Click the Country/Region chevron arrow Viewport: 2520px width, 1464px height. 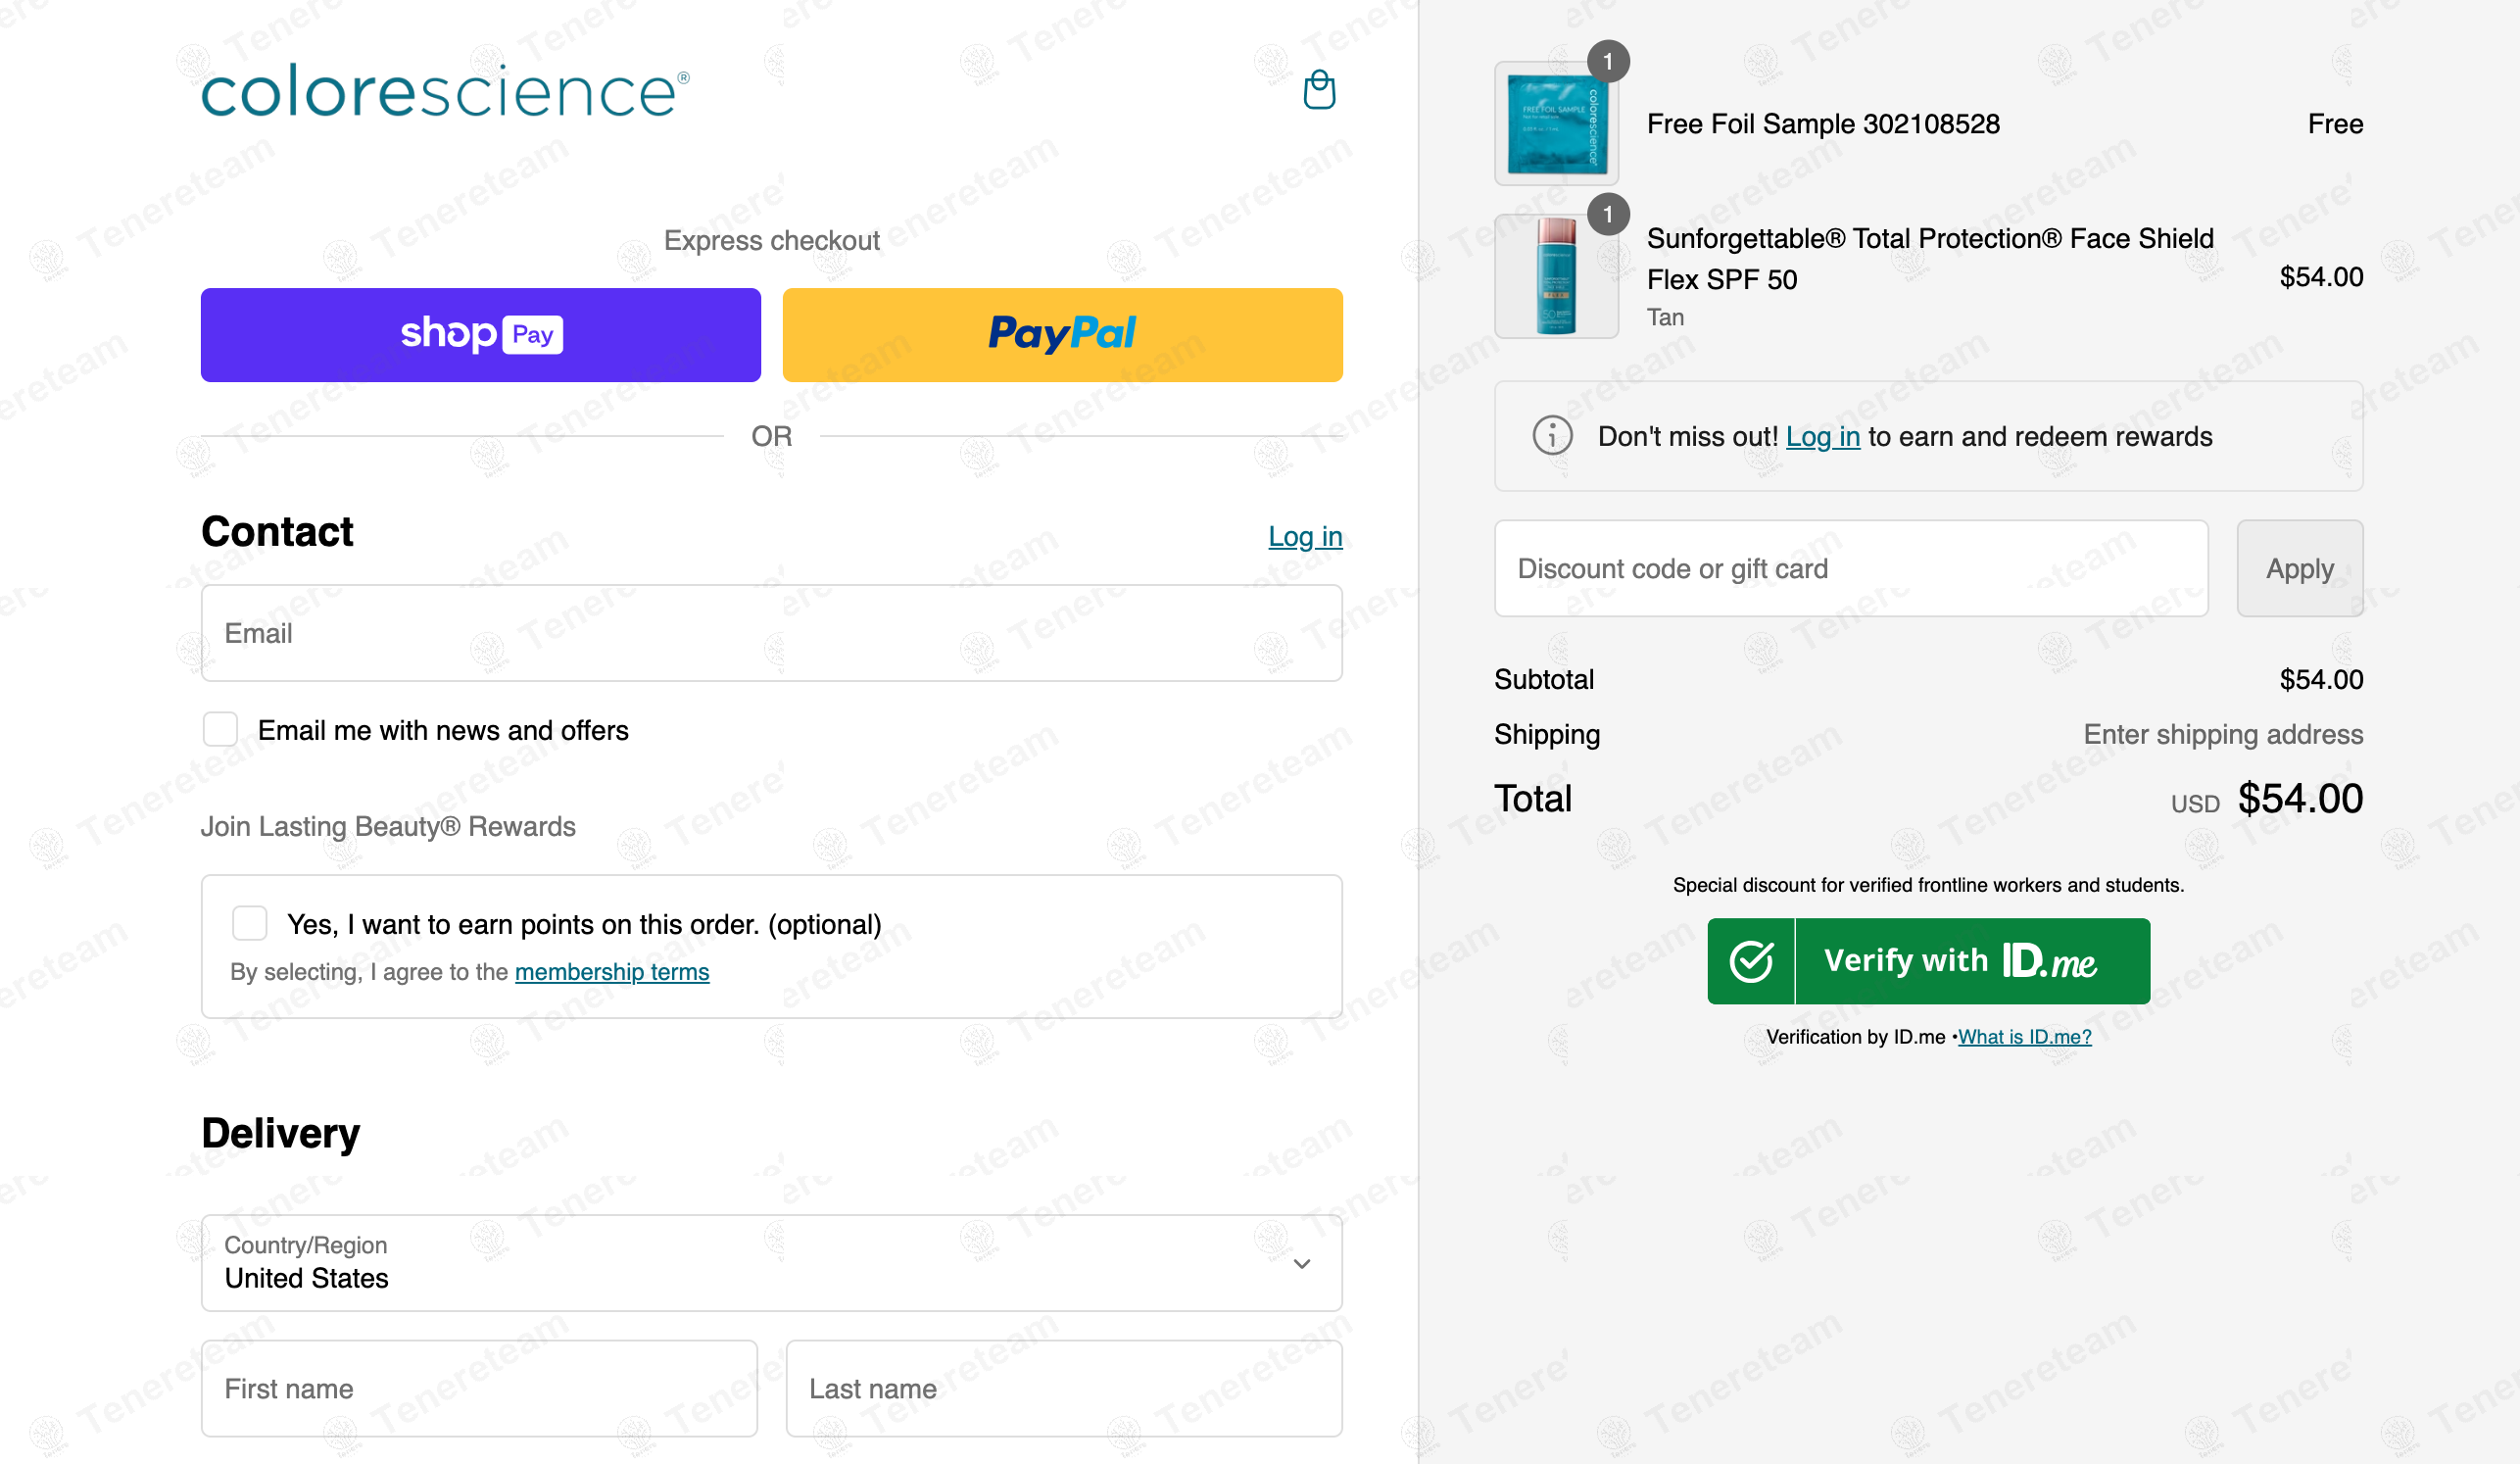point(1302,1264)
